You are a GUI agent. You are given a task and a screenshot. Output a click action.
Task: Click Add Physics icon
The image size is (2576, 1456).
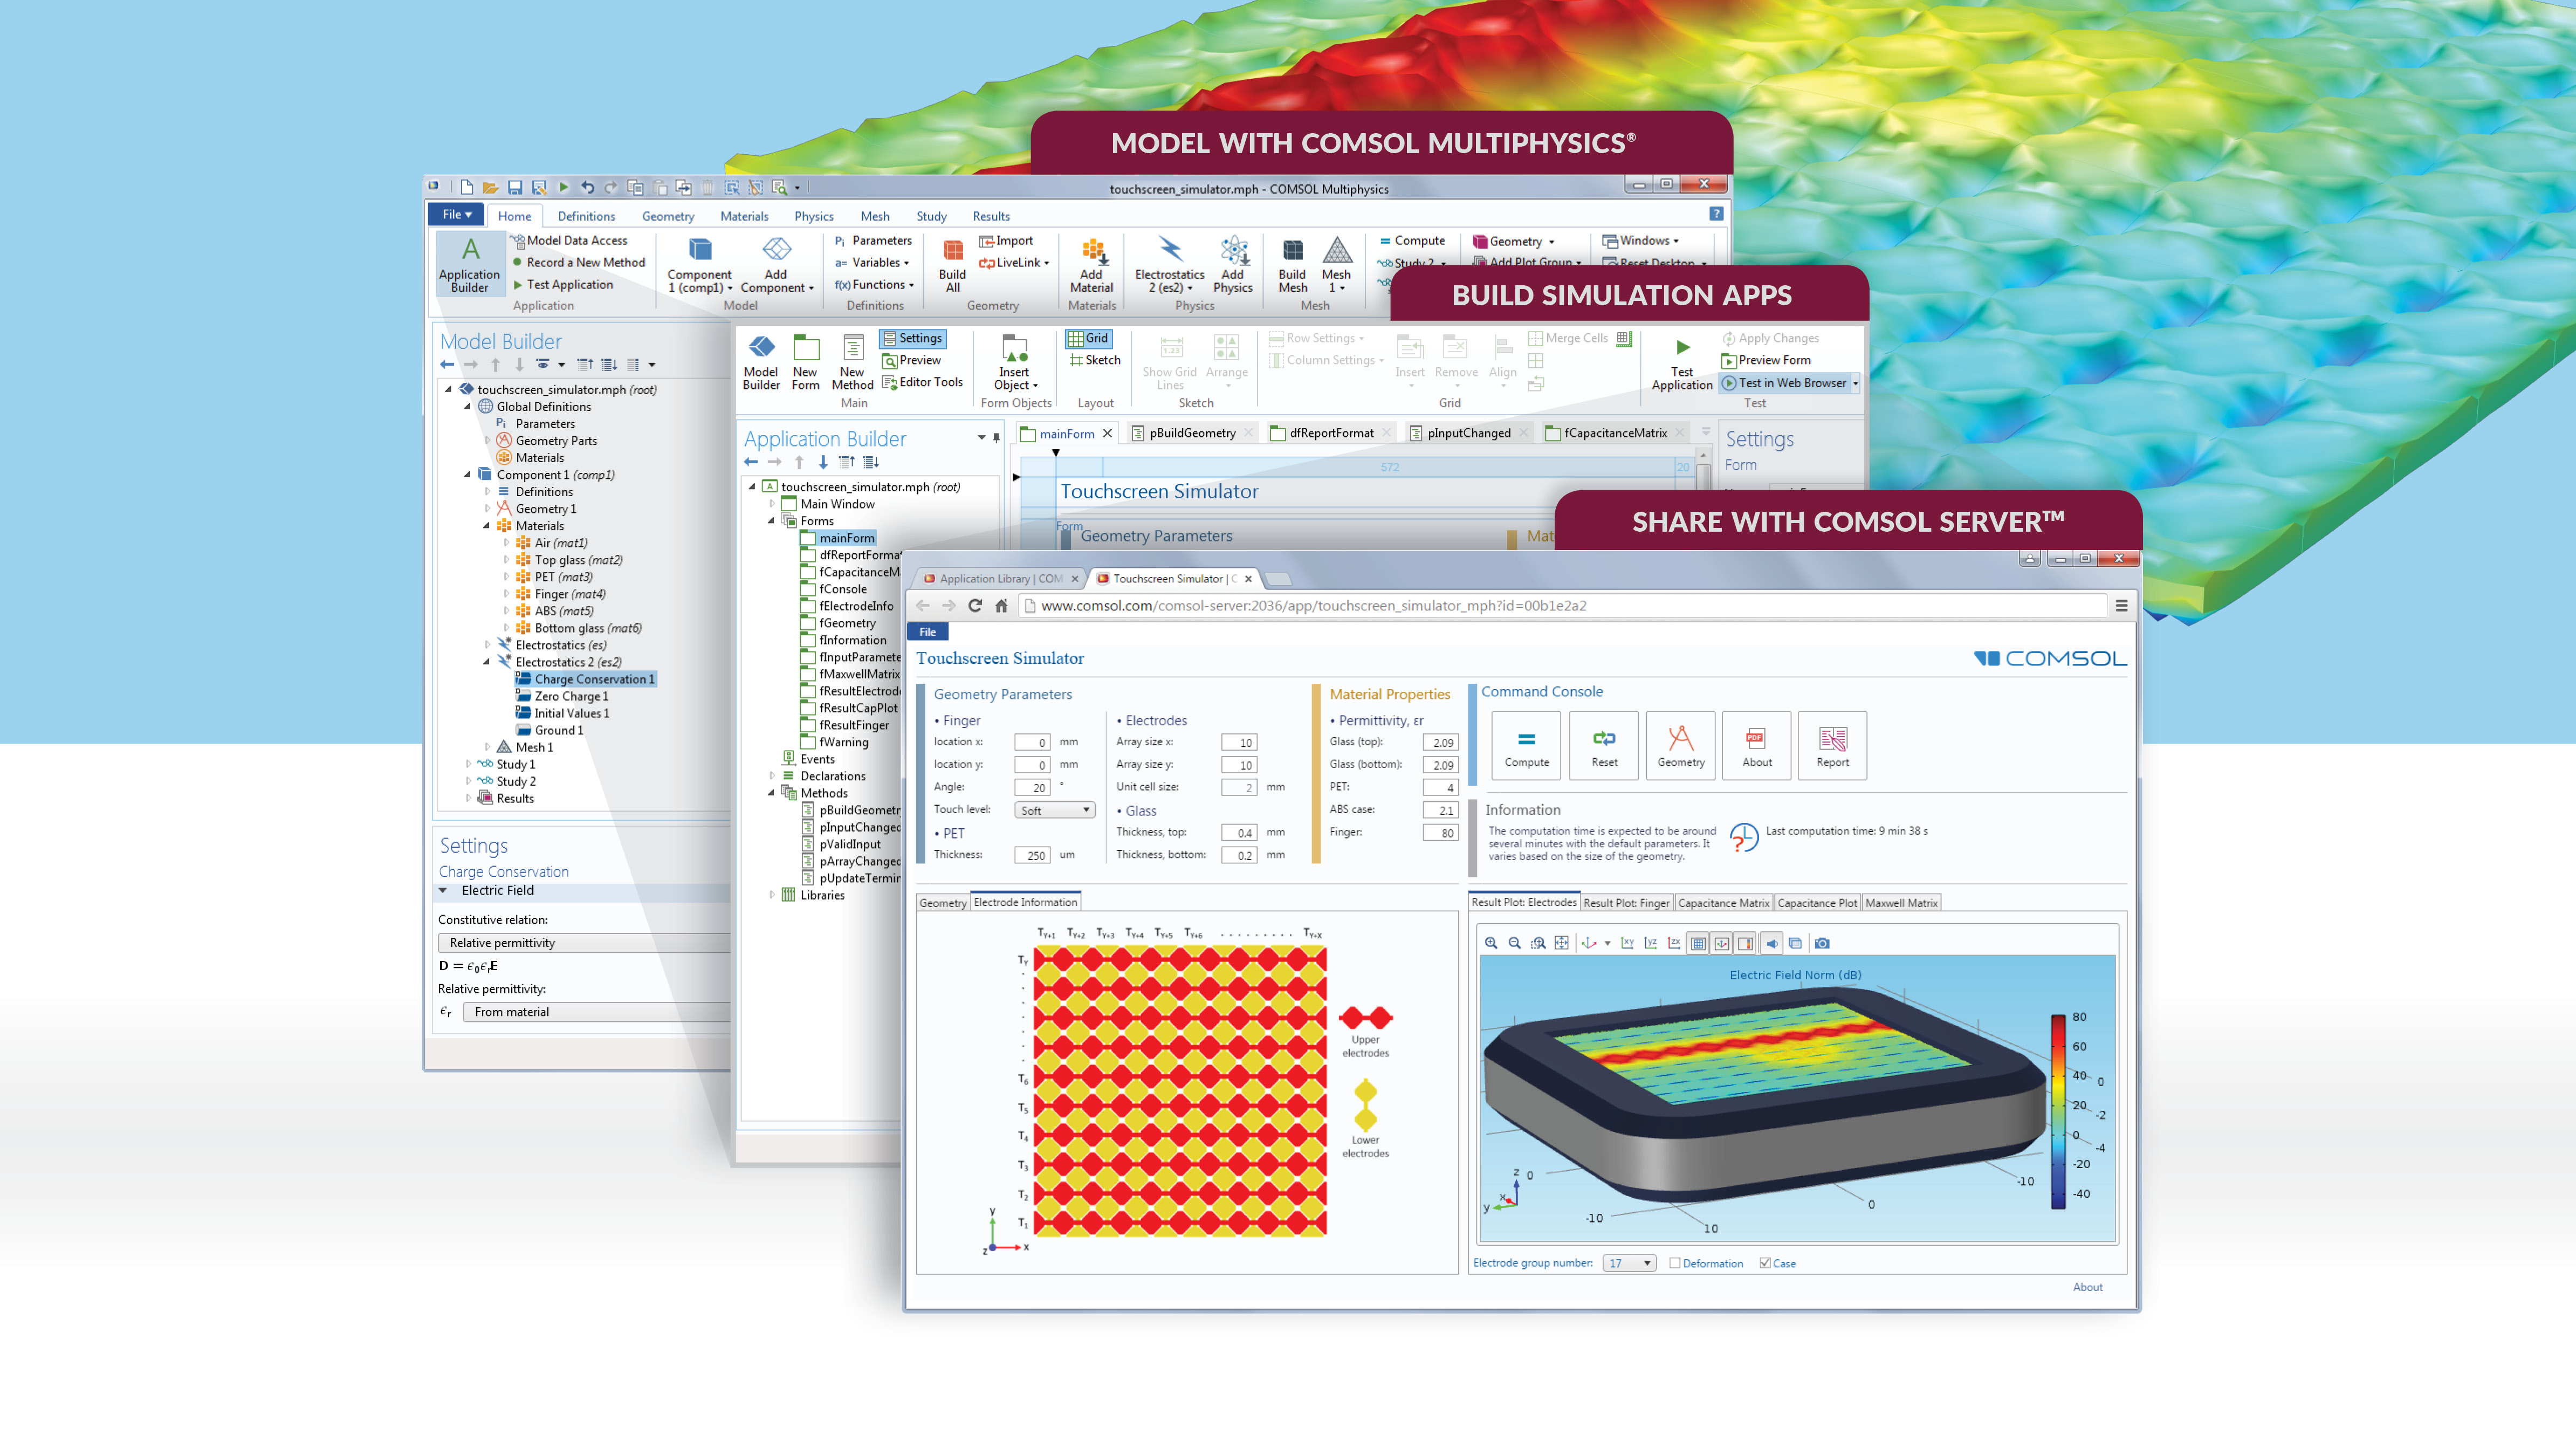pos(1233,264)
